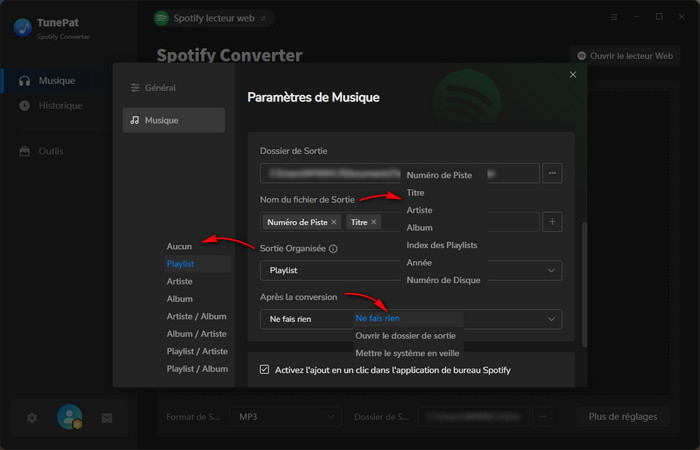Select Ouvrir le dossier de sortie option
The width and height of the screenshot is (700, 450).
pos(405,336)
